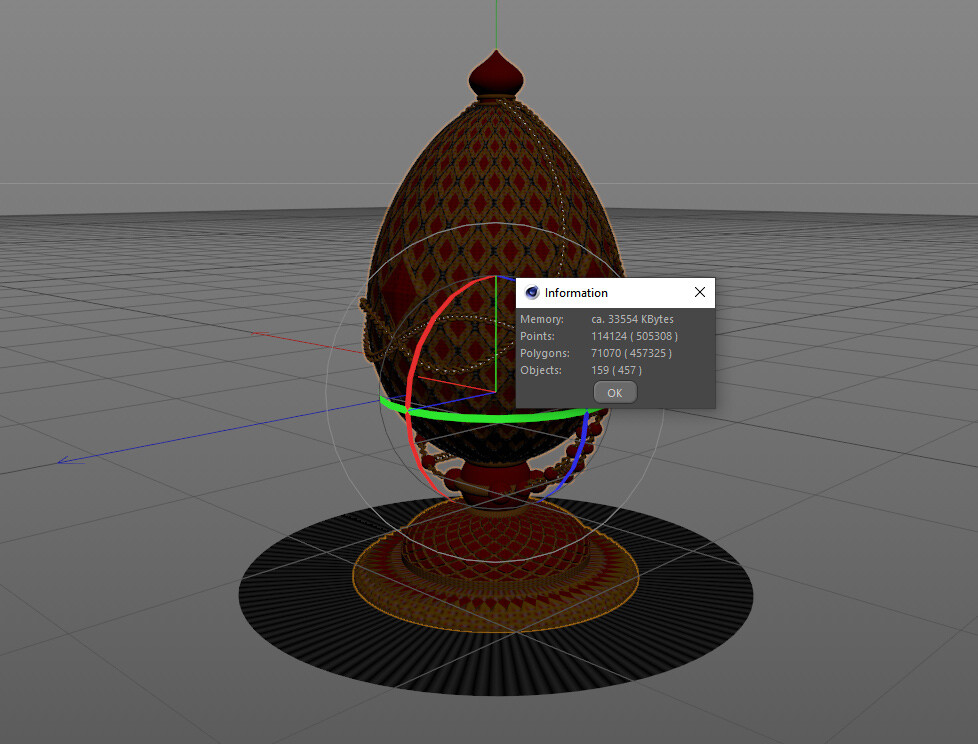Select the Points value '114124 ( 505308 )'
Image resolution: width=978 pixels, height=744 pixels.
(x=634, y=336)
